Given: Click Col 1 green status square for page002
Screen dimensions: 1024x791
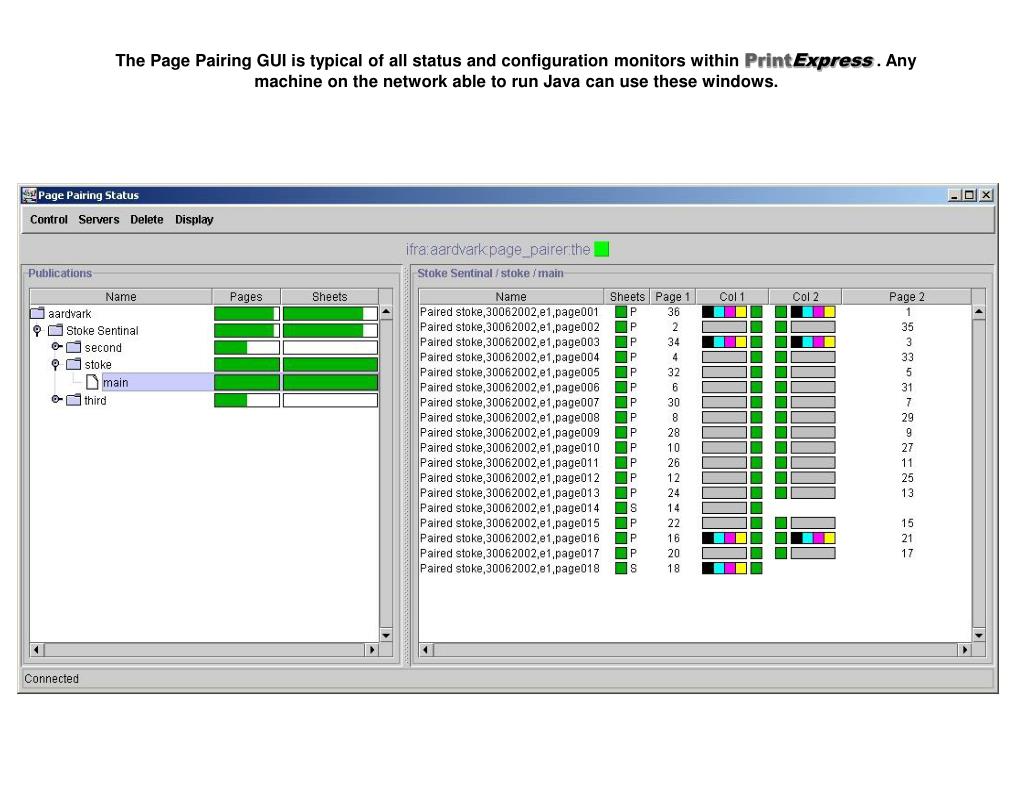Looking at the screenshot, I should pos(756,327).
